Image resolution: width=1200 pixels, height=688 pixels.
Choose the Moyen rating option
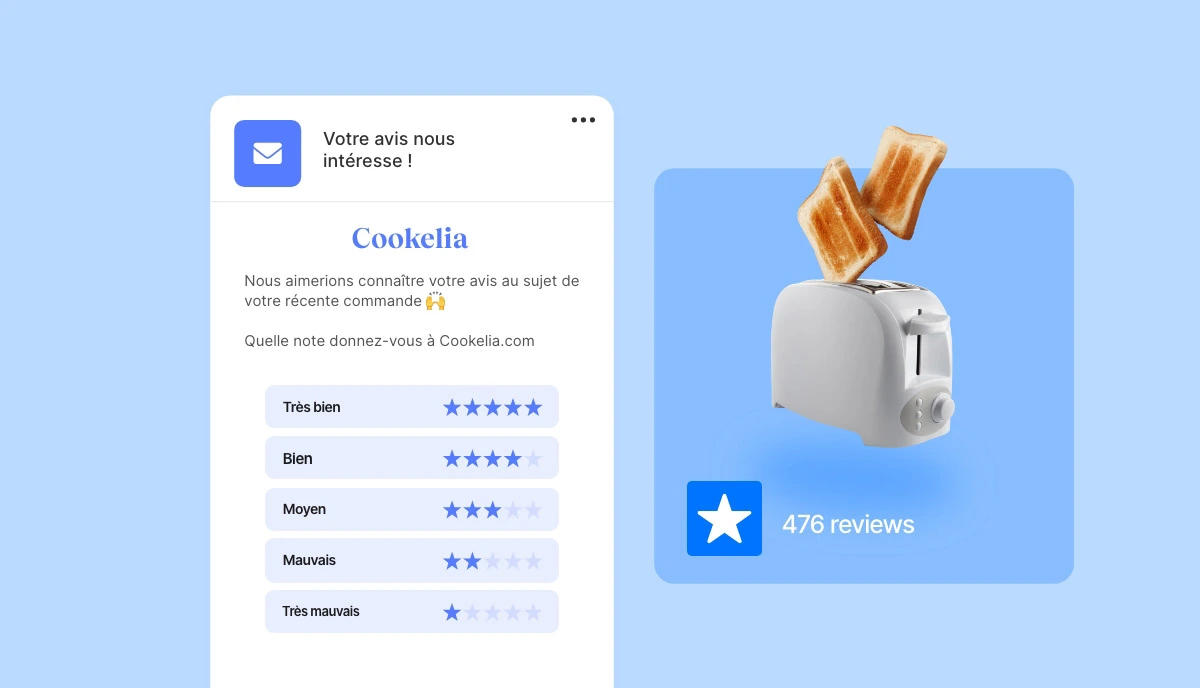pos(412,509)
